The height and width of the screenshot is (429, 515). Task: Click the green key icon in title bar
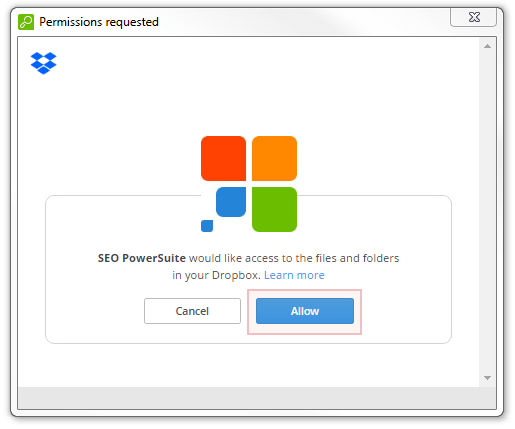26,22
